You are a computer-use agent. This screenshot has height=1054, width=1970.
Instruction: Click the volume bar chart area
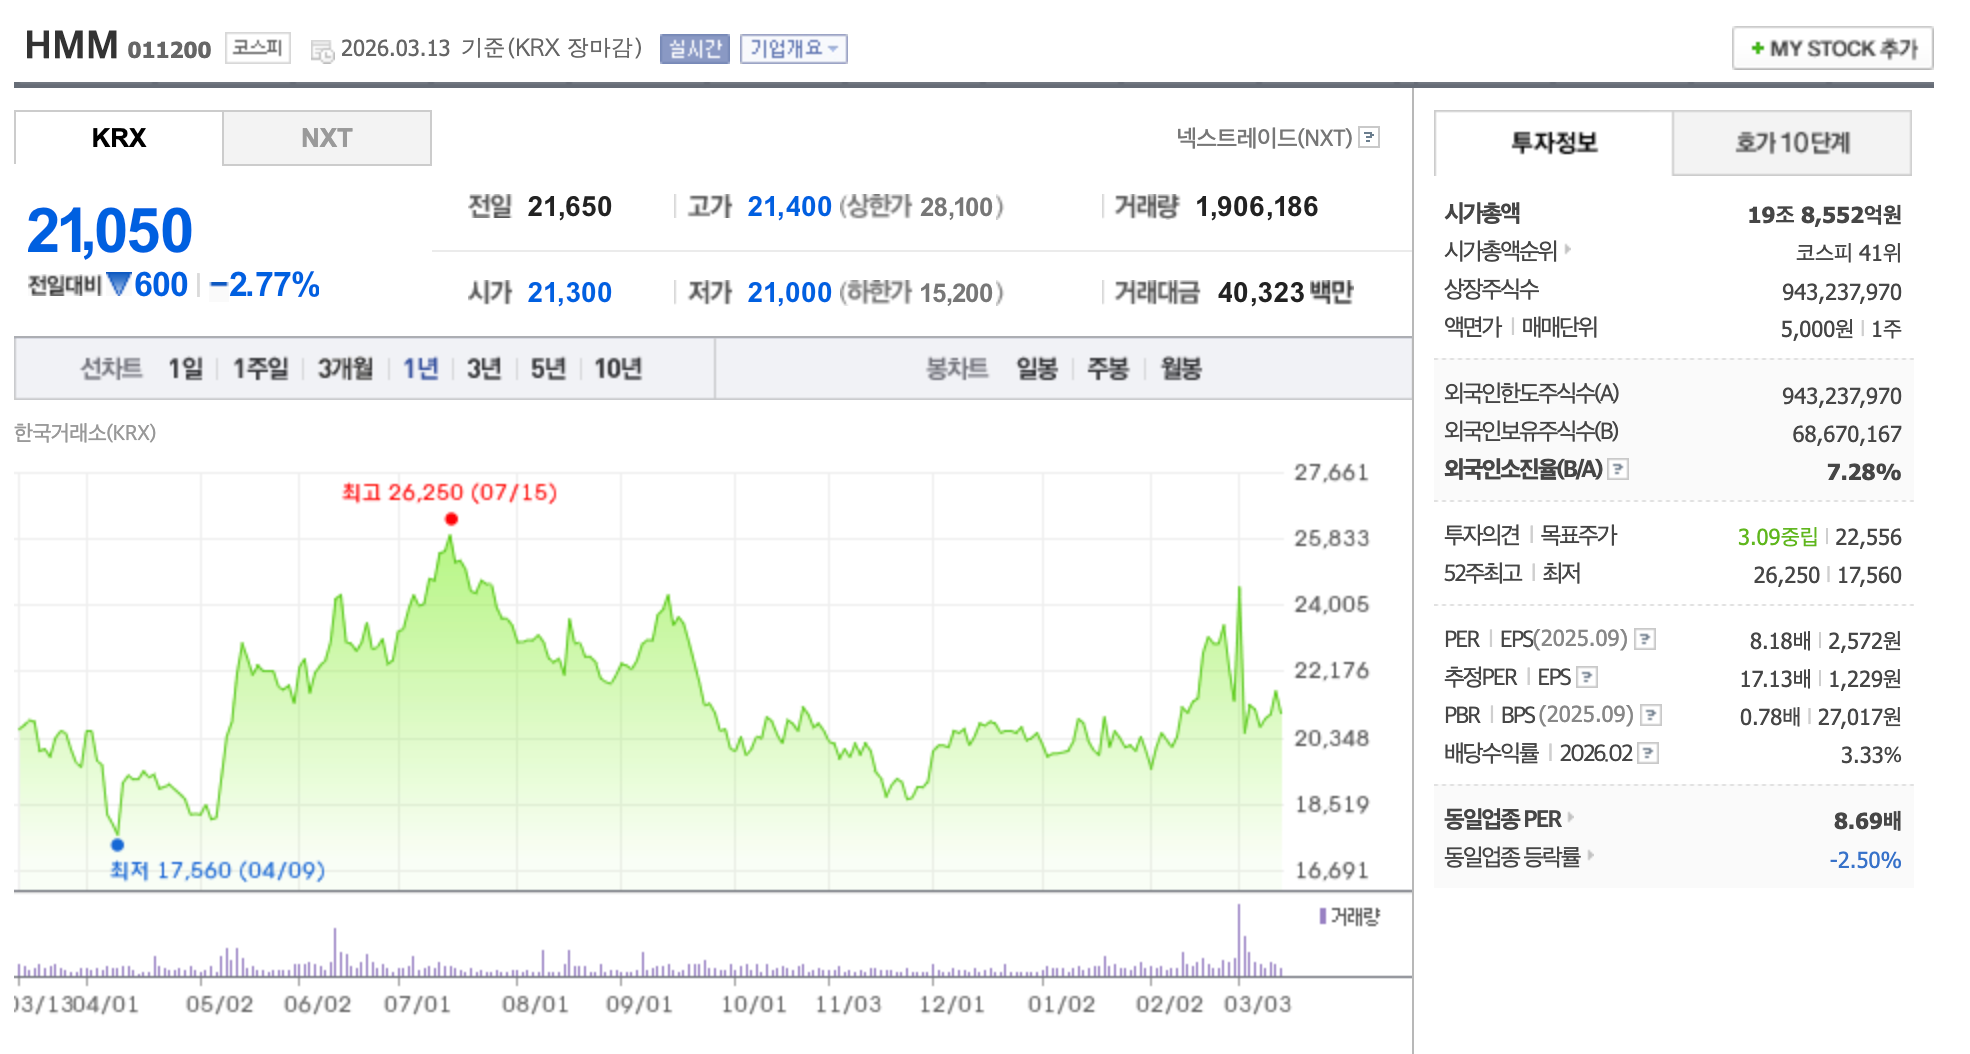(x=648, y=940)
